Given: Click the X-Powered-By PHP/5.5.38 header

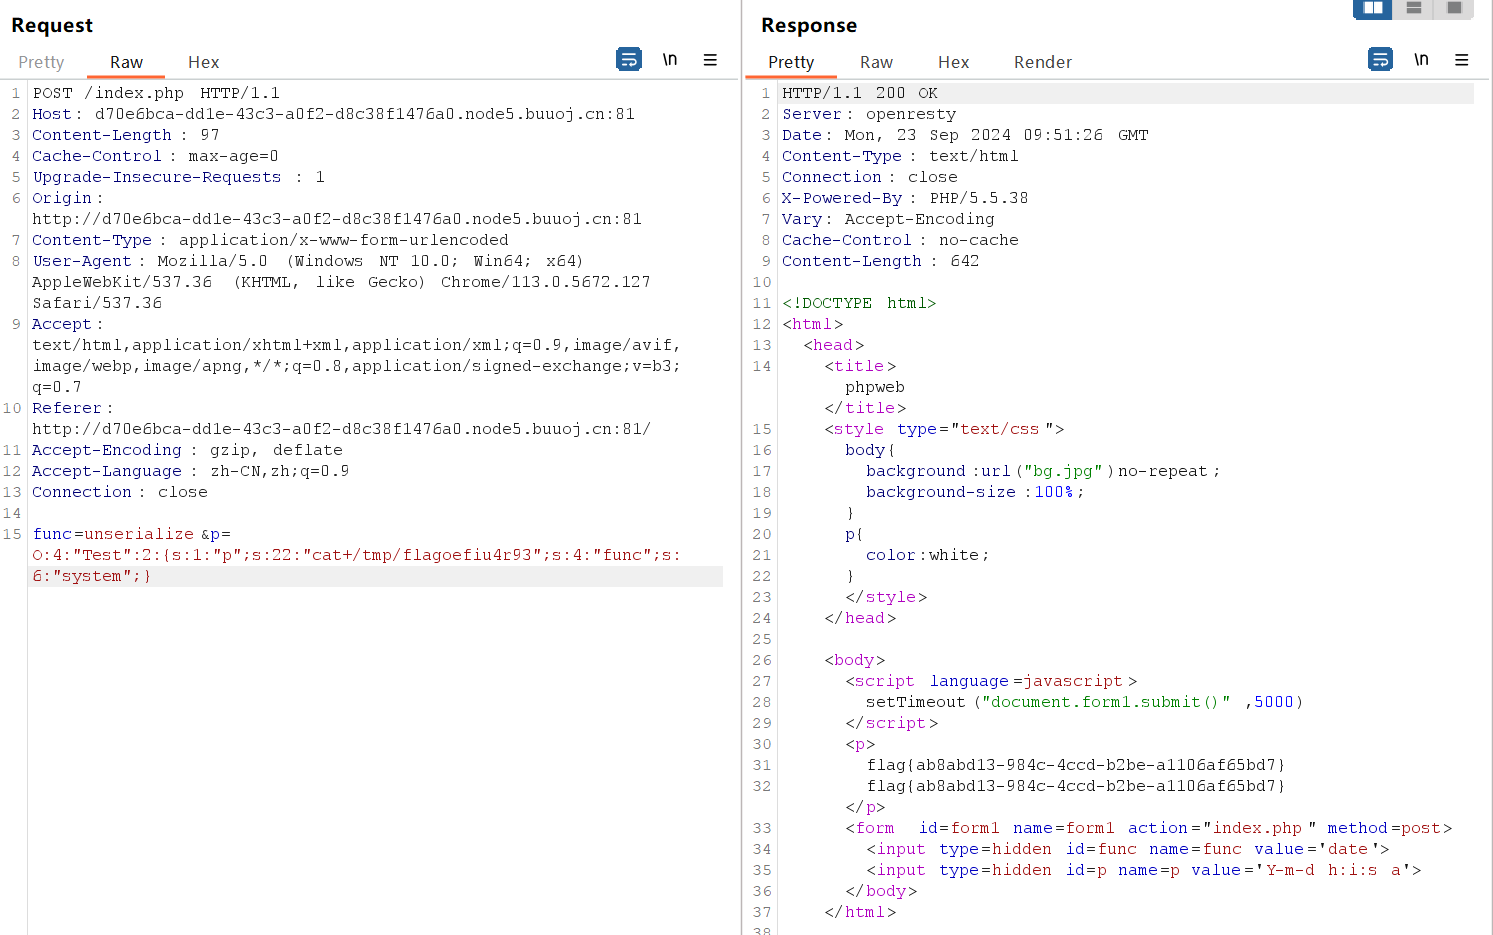Looking at the screenshot, I should (x=905, y=198).
